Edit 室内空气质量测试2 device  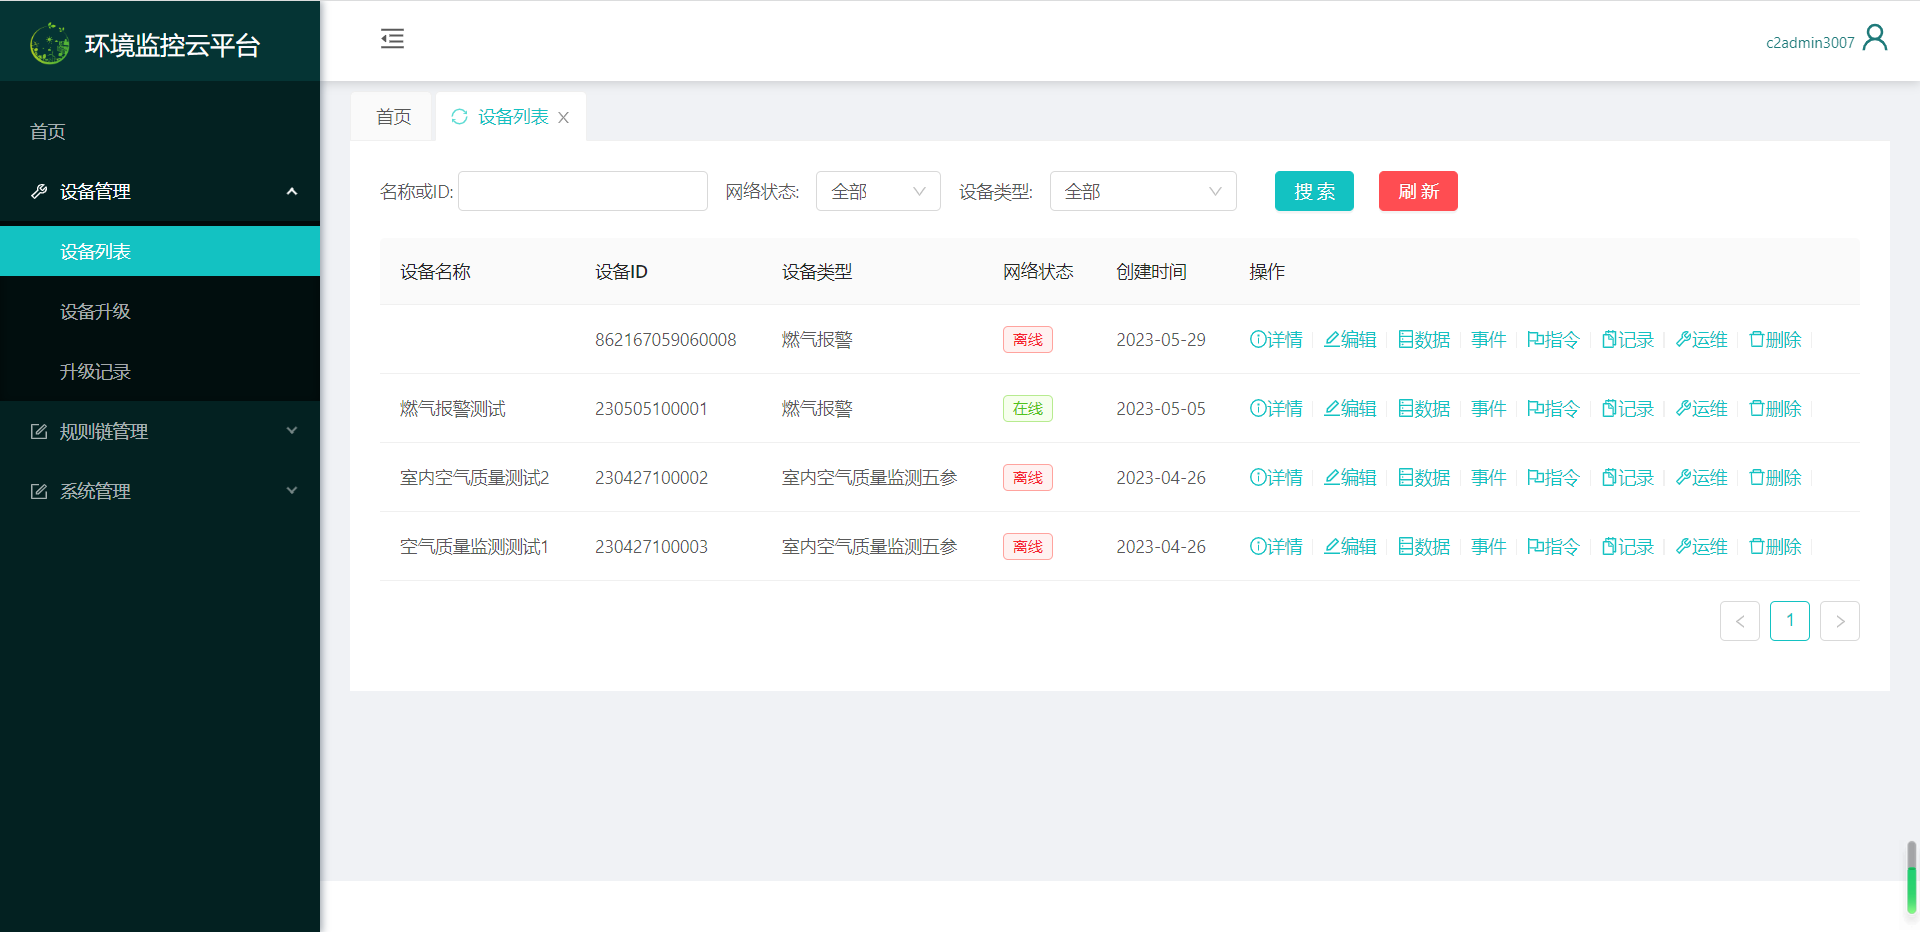(1350, 478)
